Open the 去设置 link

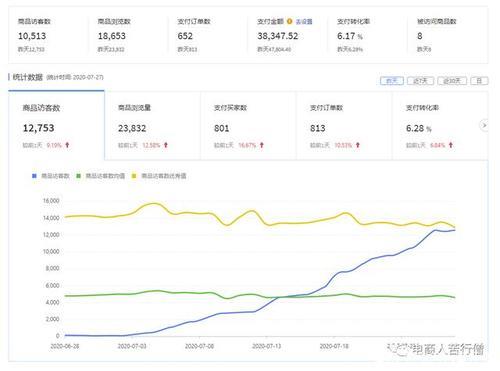point(304,22)
